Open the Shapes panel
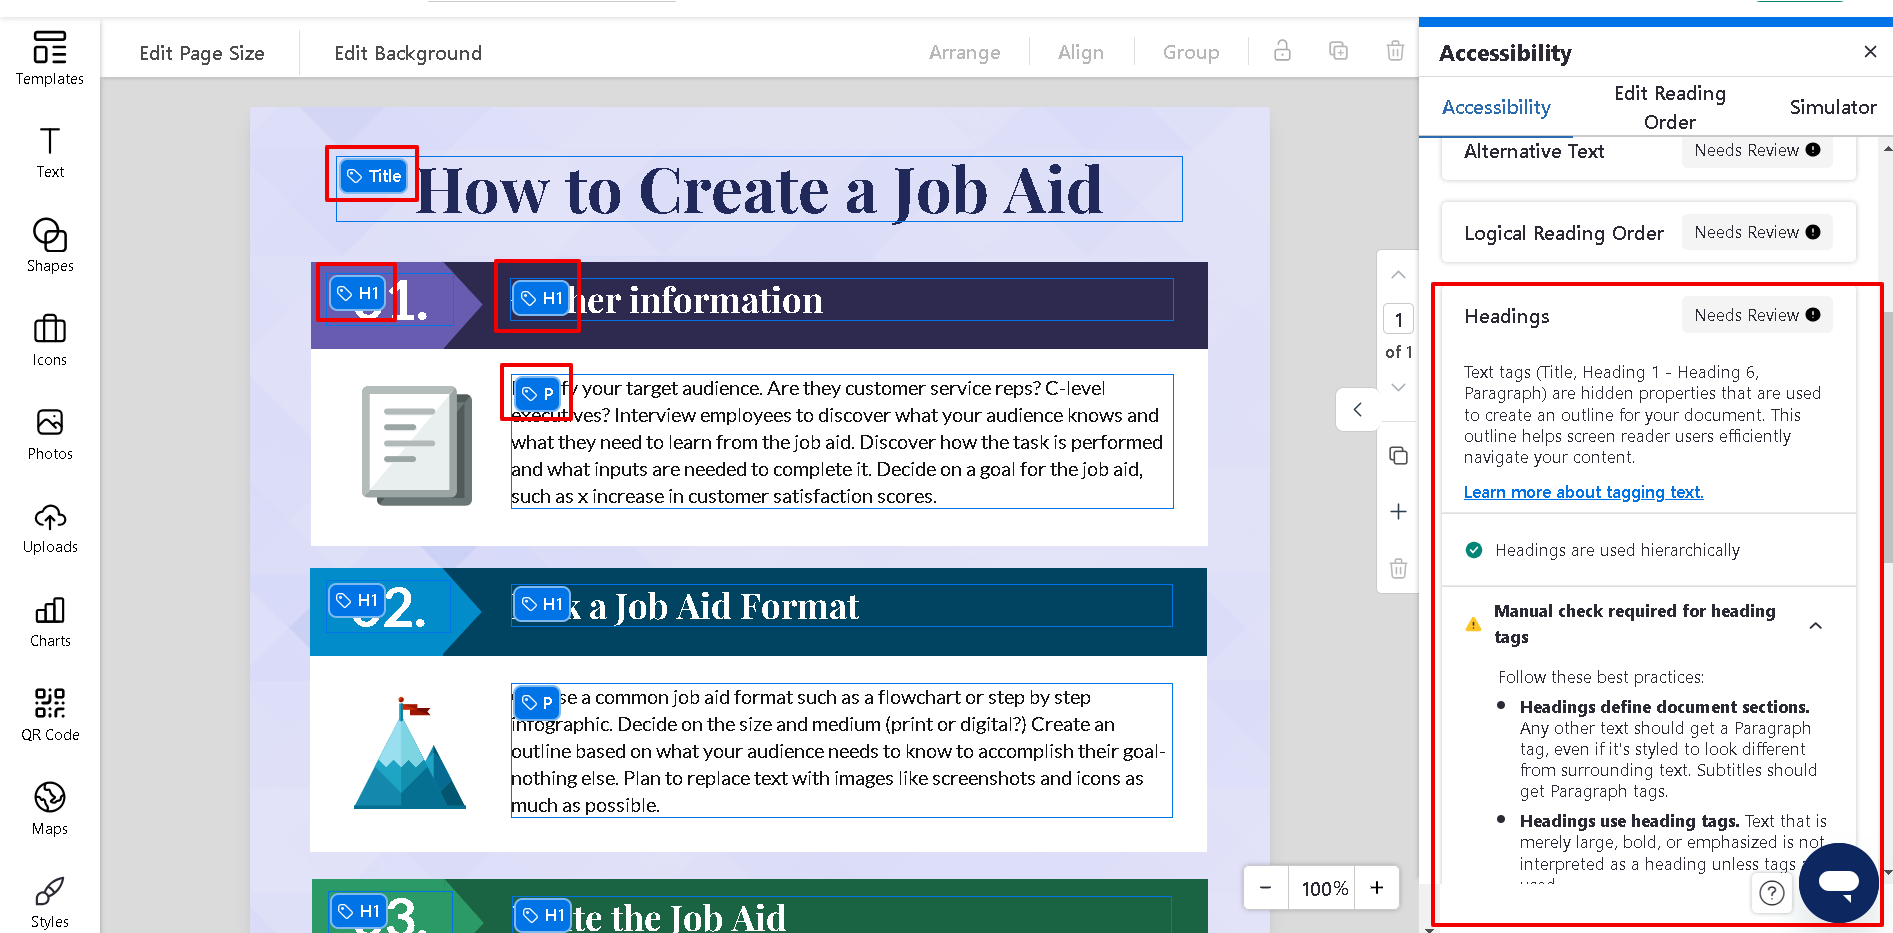Screen dimensions: 1893x933 click(x=50, y=243)
